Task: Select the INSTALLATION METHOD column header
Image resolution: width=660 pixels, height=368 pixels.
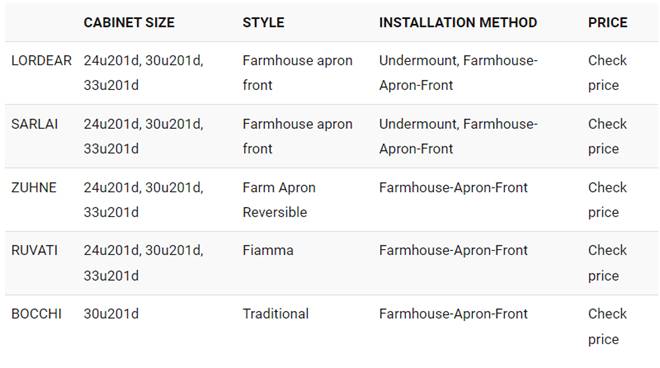Action: point(458,22)
